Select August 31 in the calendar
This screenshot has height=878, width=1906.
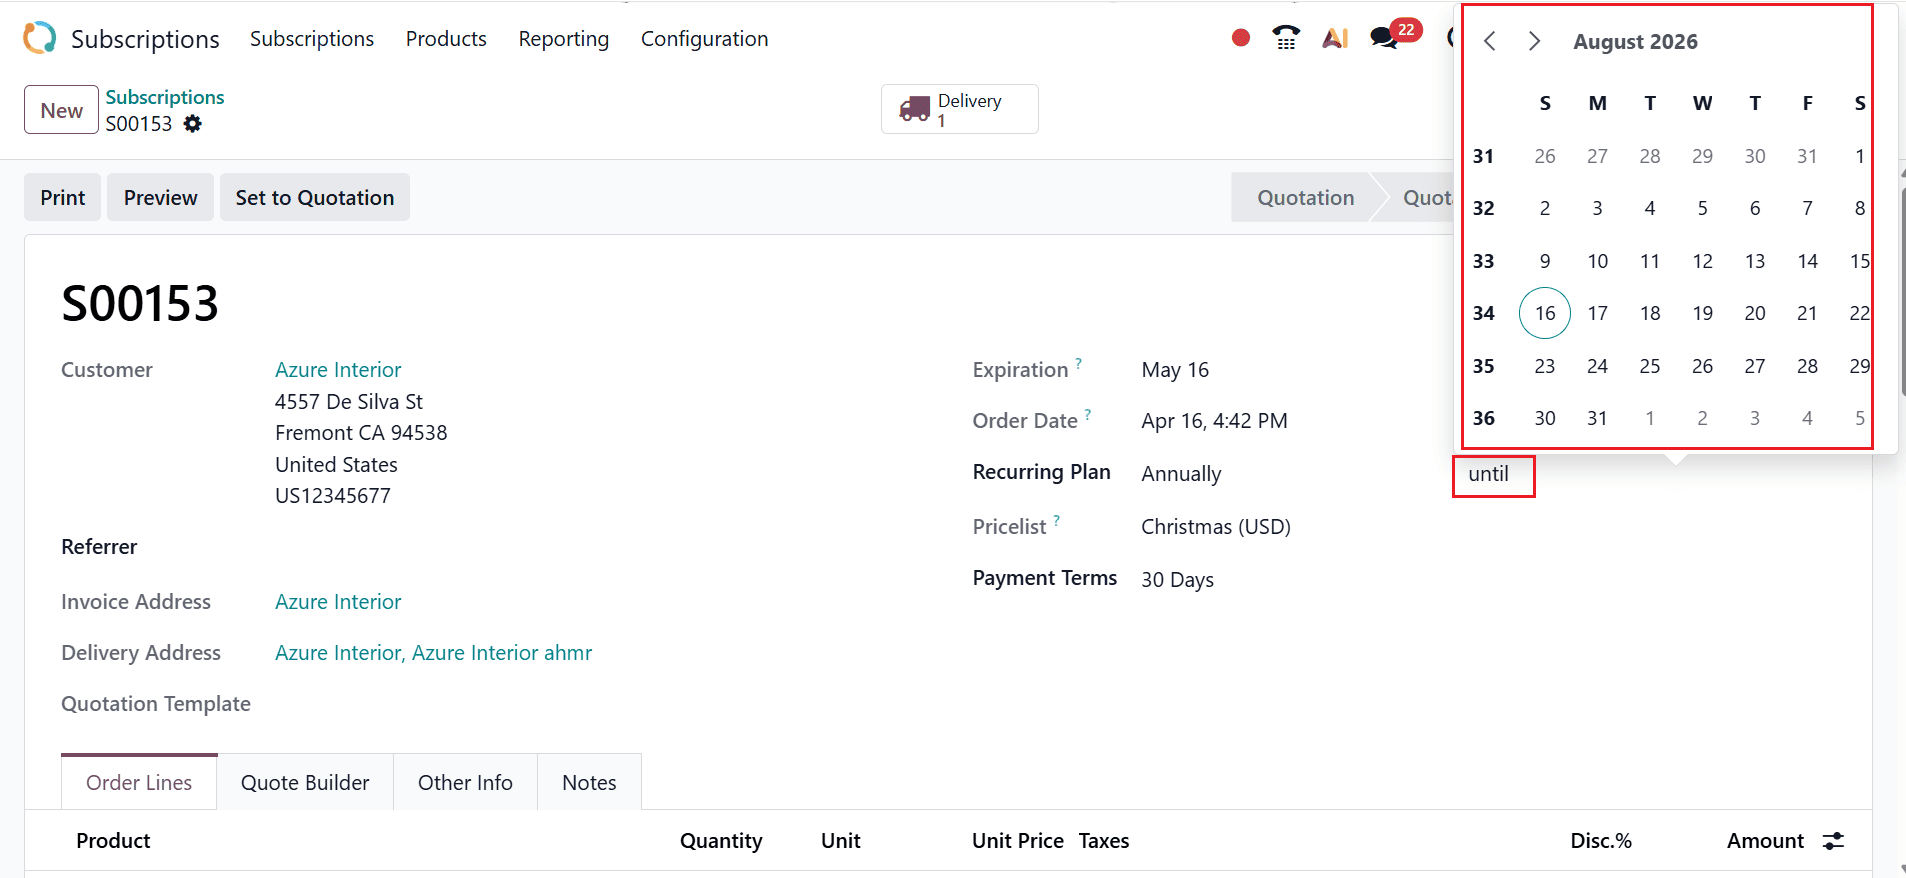tap(1597, 418)
